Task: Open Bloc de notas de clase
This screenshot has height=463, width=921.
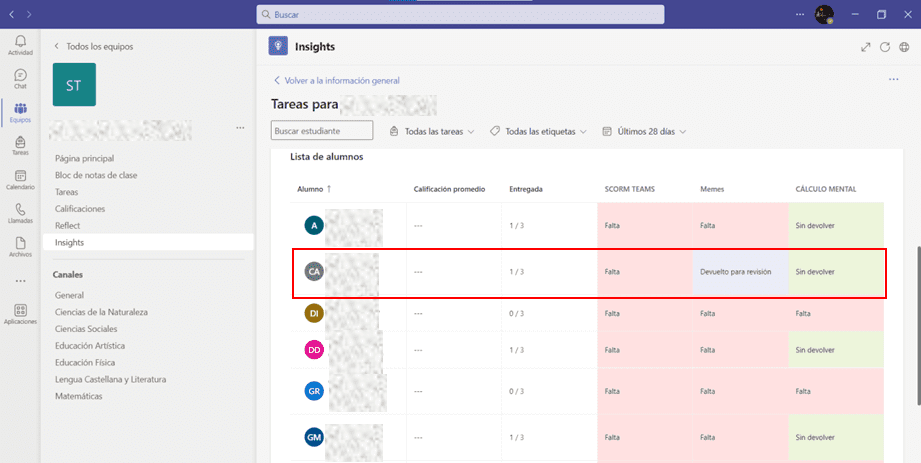Action: [96, 175]
